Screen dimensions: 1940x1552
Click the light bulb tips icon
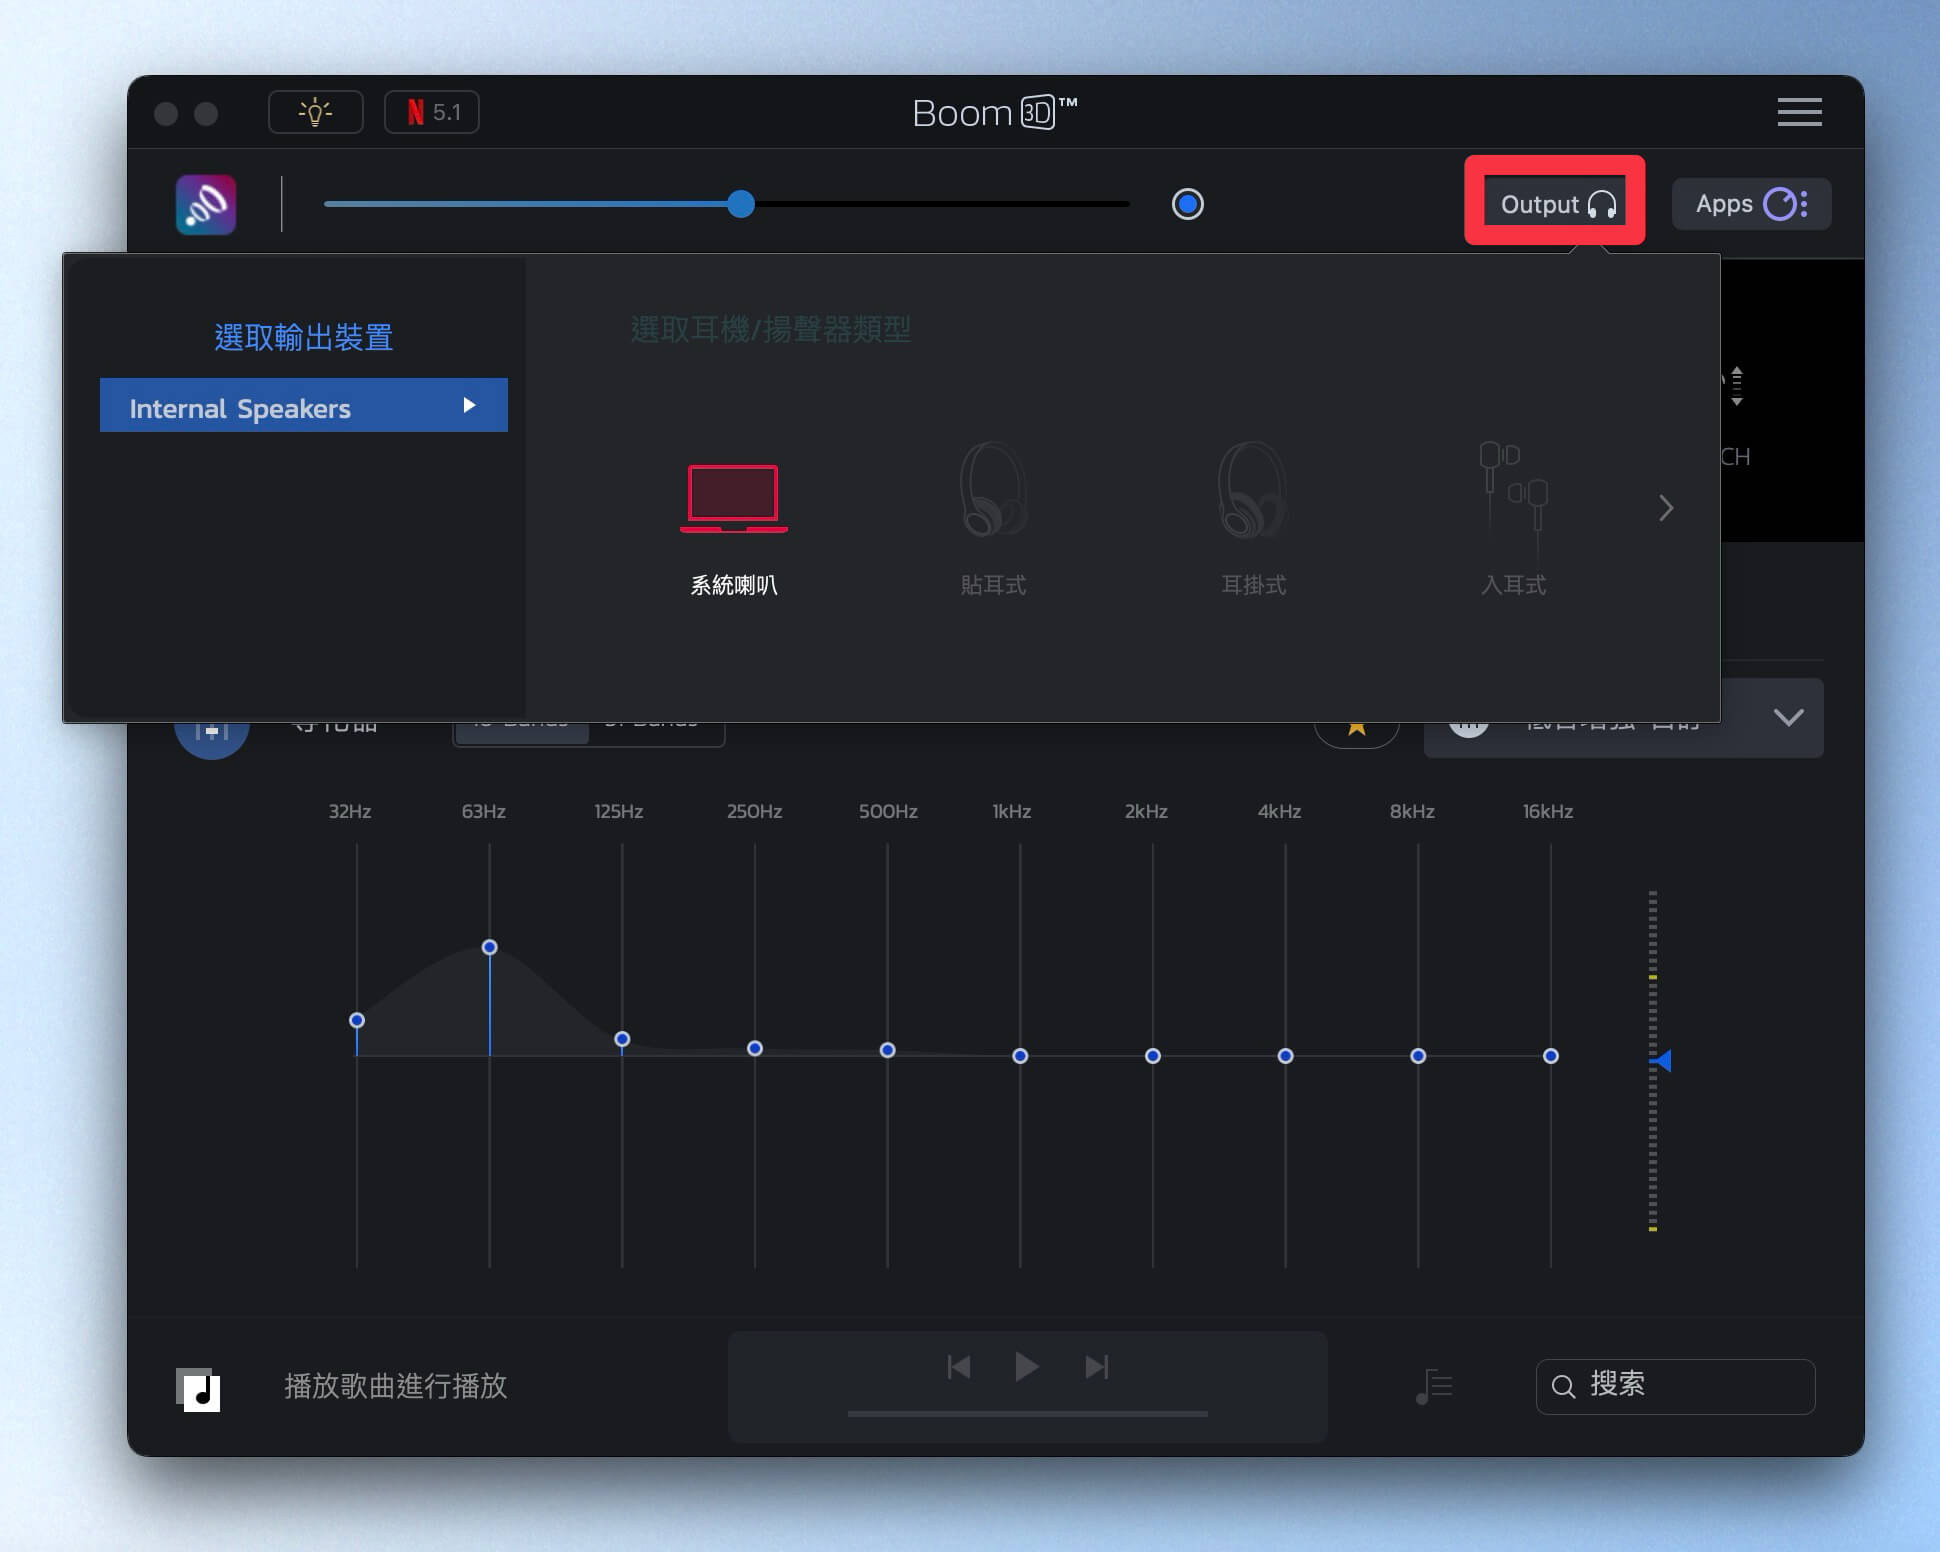(315, 112)
